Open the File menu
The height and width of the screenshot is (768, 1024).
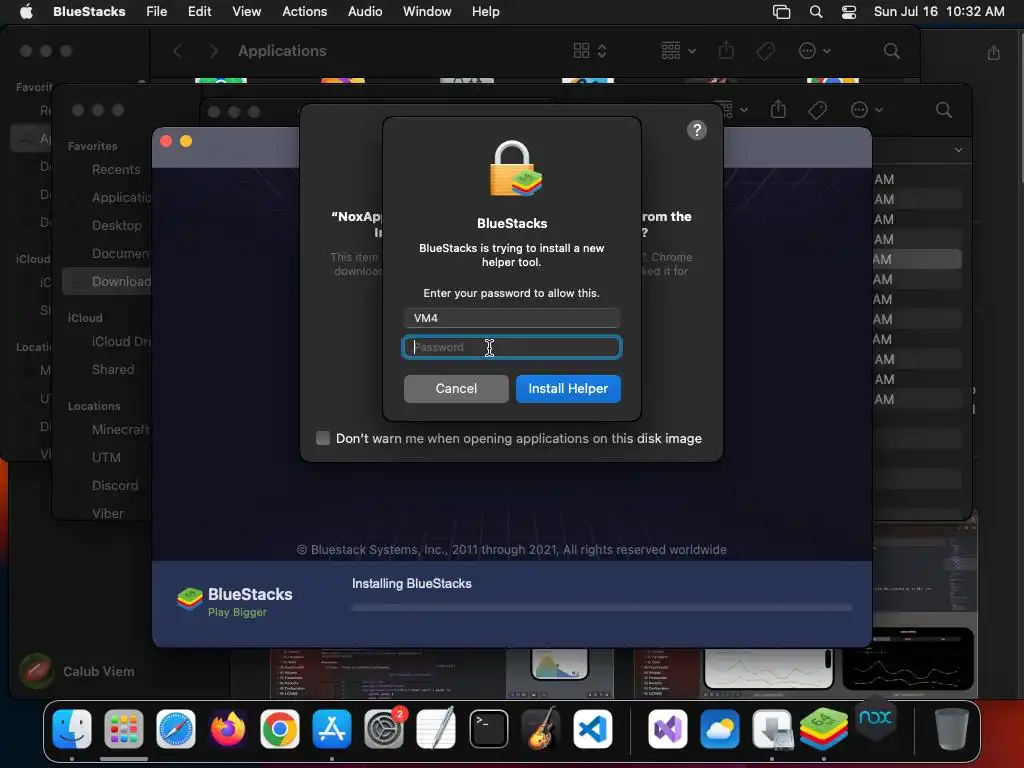click(x=157, y=11)
